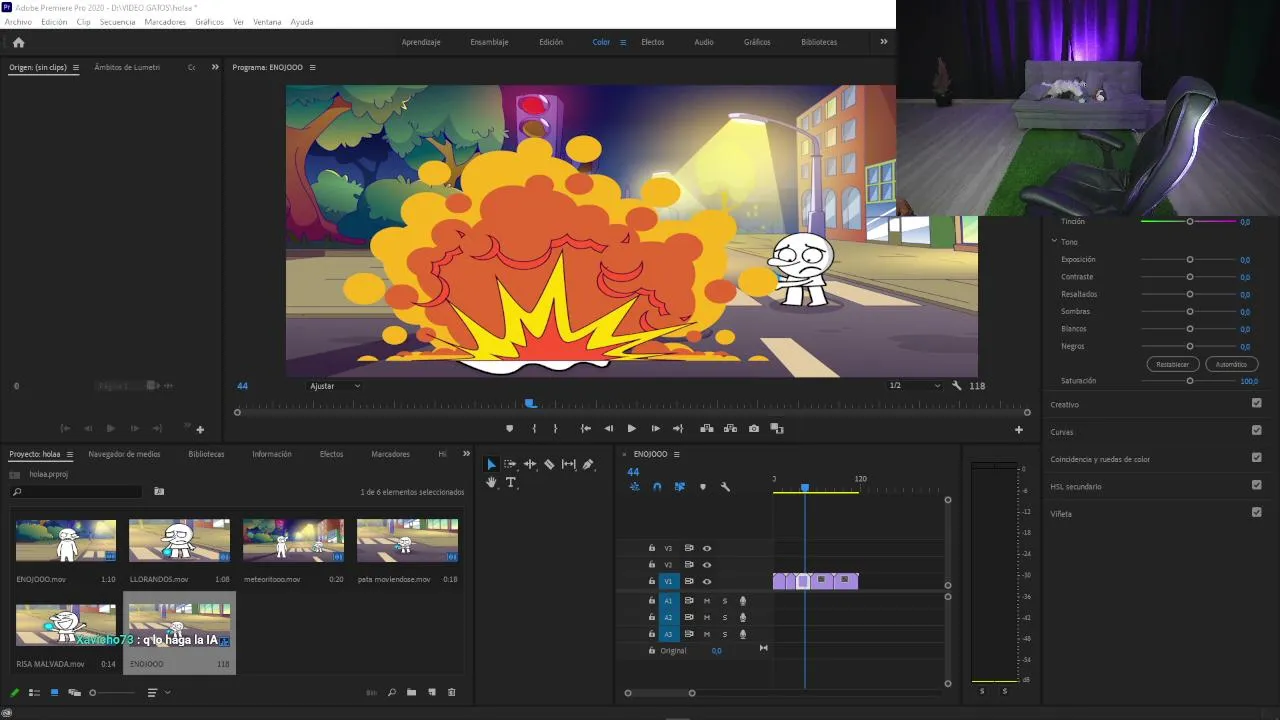Mark Out point in Program monitor
The image size is (1280, 720).
tap(555, 429)
